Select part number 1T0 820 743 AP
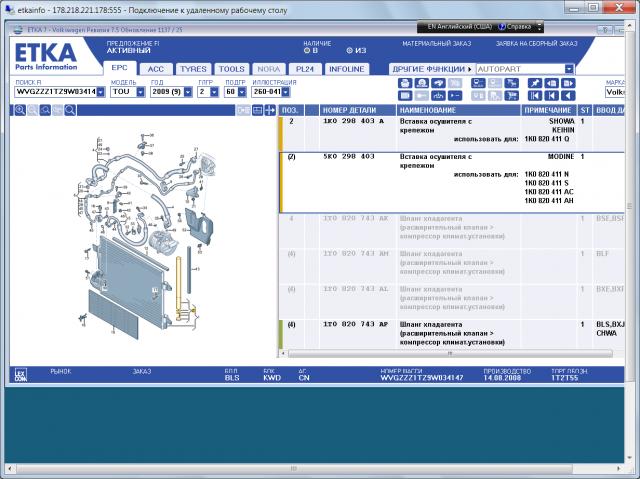Screen dimensions: 640x479 (x=356, y=324)
